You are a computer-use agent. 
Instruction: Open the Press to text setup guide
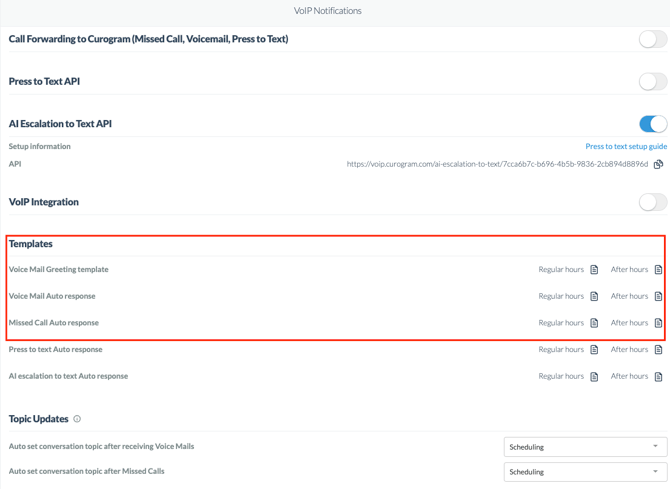tap(626, 146)
